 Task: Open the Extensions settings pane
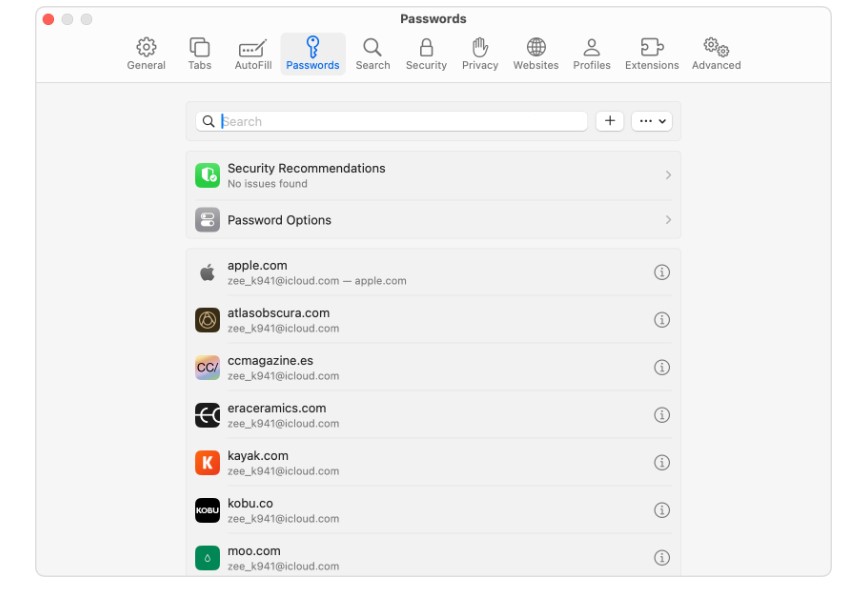point(652,54)
